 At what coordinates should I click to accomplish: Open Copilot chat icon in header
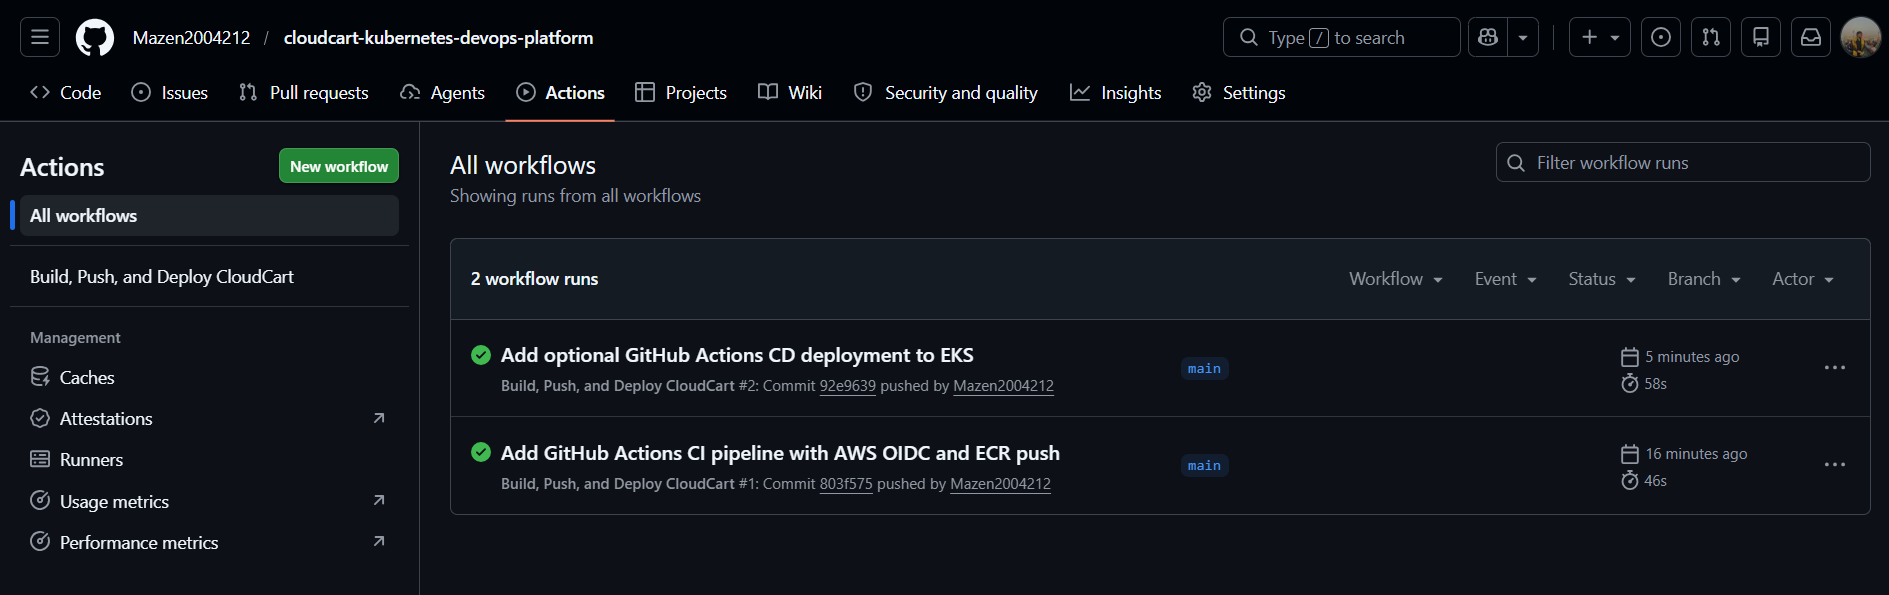pos(1488,37)
